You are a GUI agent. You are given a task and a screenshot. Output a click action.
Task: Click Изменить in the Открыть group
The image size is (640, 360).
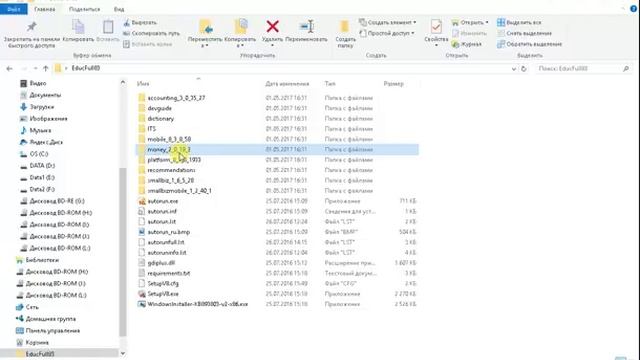[469, 33]
